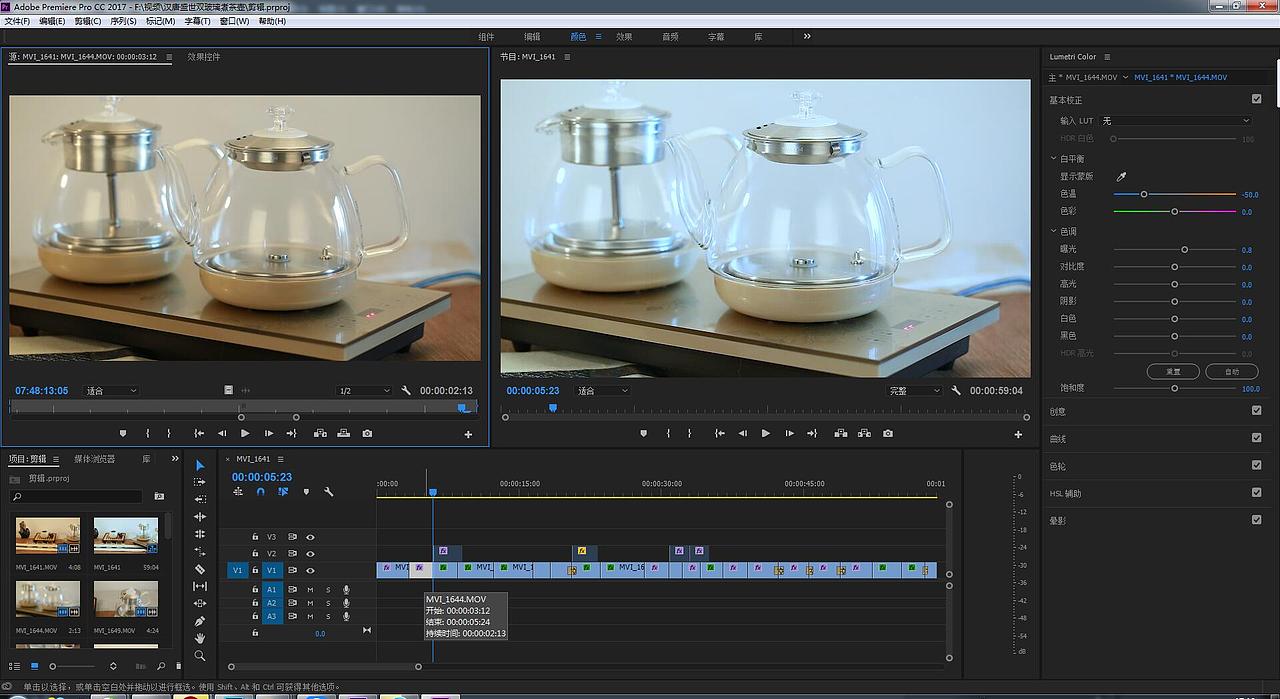The width and height of the screenshot is (1280, 699).
Task: Open program monitor zoom 适合 dropdown
Action: [603, 391]
